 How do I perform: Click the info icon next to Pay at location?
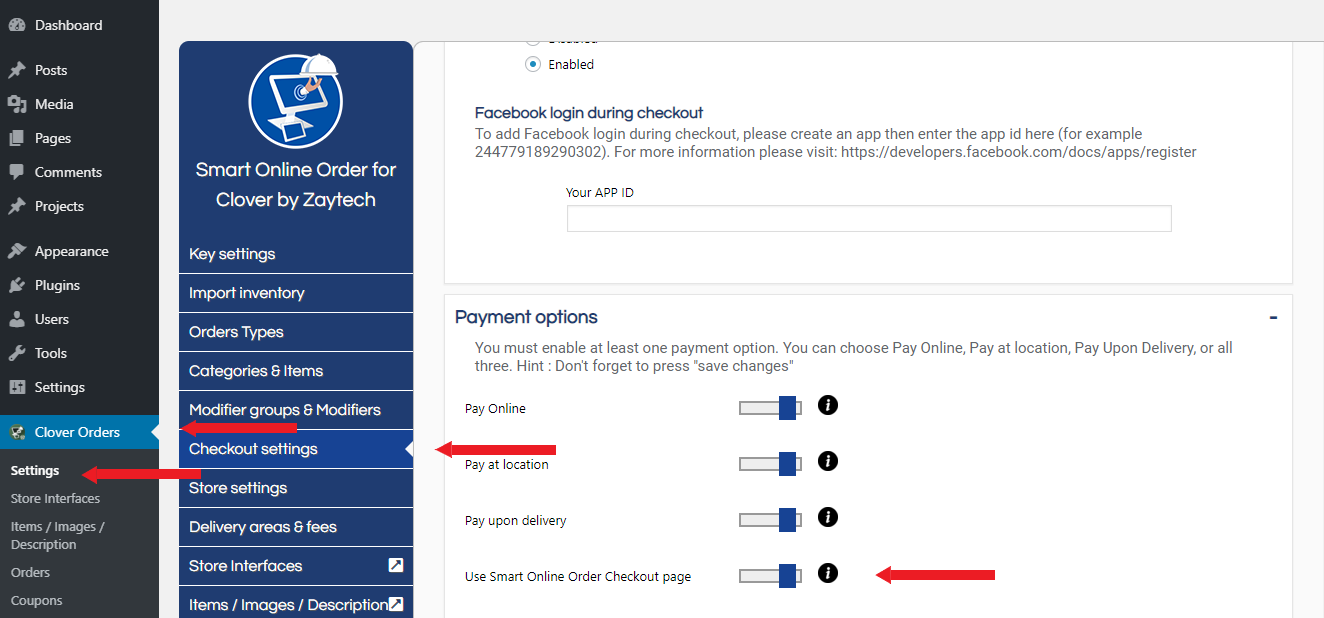(x=828, y=461)
